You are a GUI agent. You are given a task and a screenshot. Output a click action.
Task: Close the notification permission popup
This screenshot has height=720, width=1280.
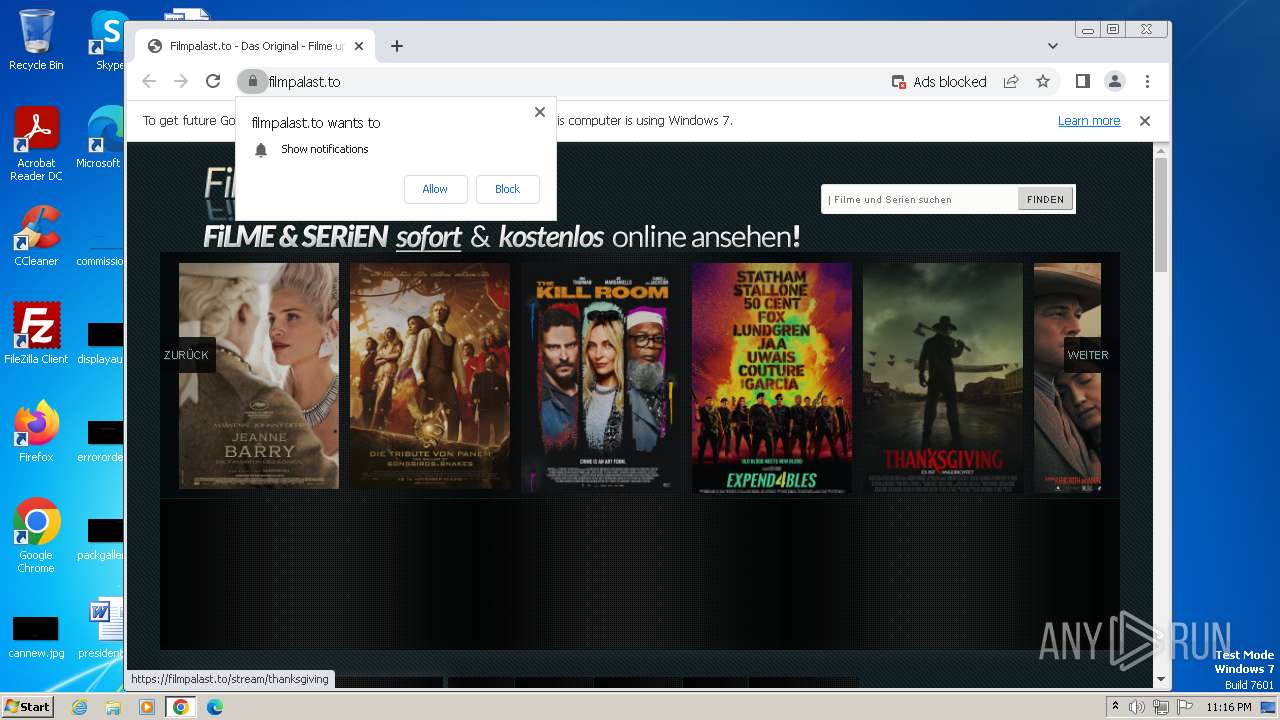[540, 112]
